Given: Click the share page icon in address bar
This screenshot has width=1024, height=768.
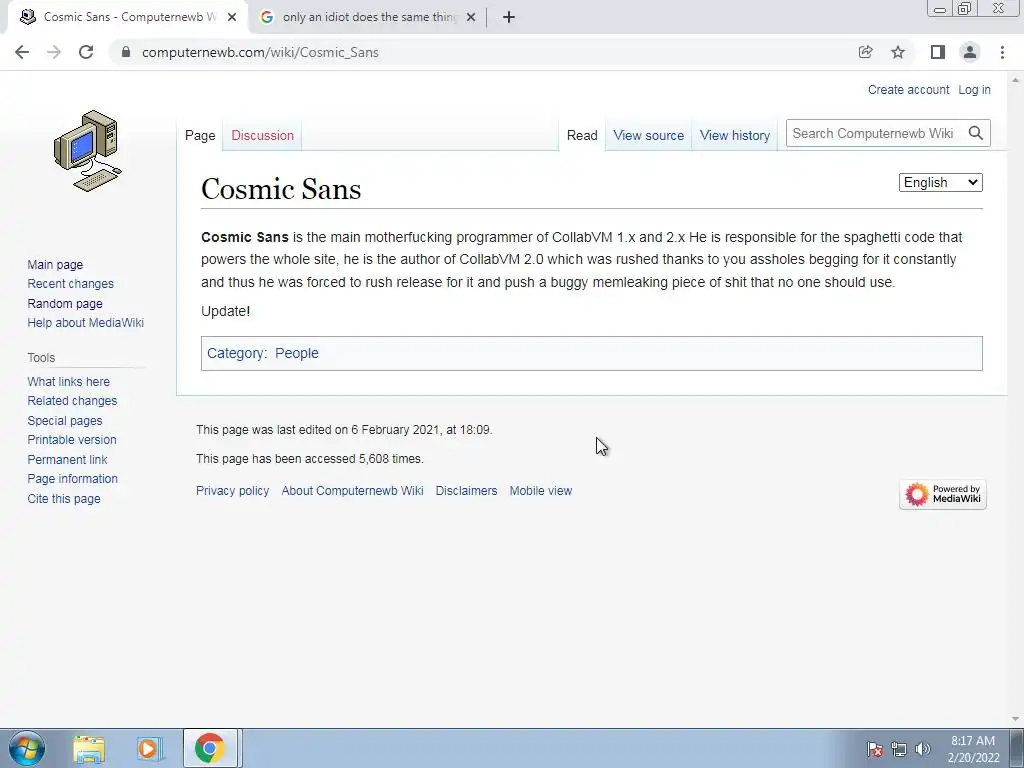Looking at the screenshot, I should [865, 52].
